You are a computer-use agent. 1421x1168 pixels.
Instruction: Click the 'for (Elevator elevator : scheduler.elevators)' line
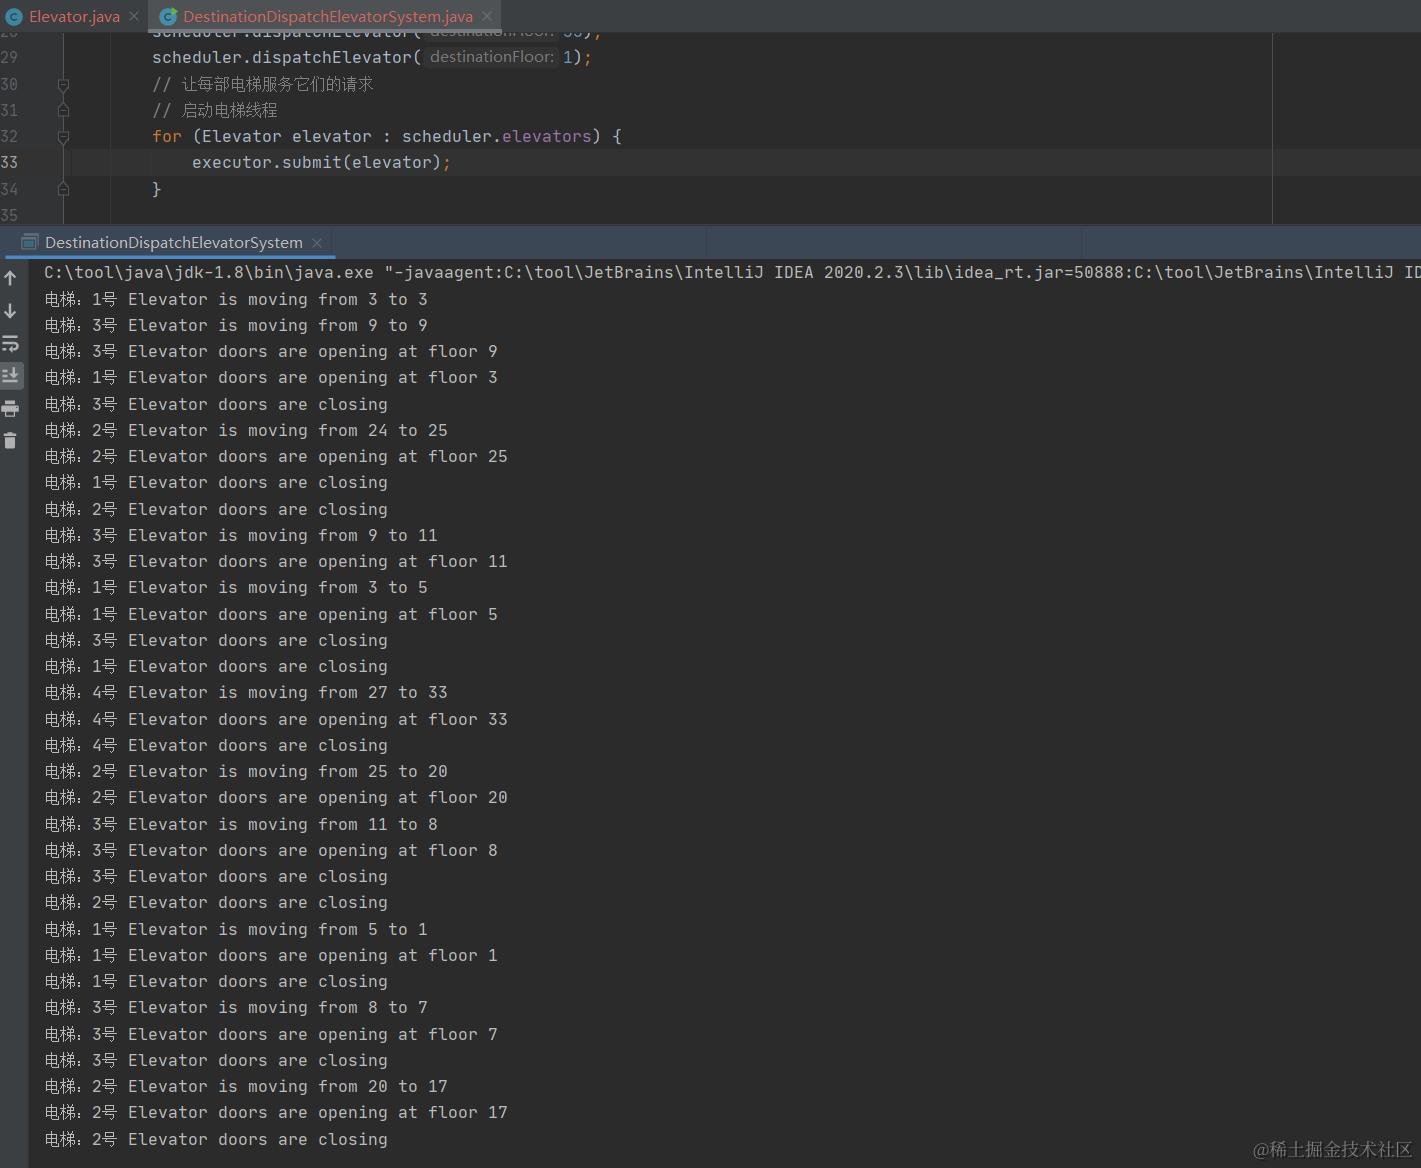click(387, 136)
